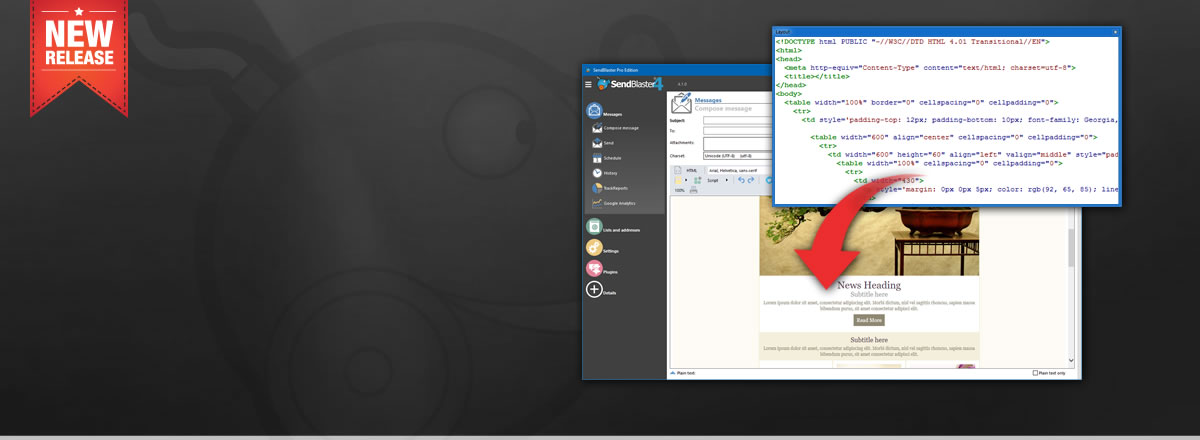1200x440 pixels.
Task: Expand the Plain text panel arrow
Action: [672, 373]
